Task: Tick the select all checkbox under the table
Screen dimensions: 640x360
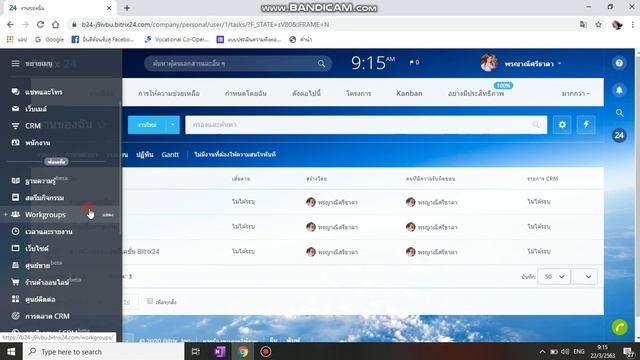Action: coord(150,301)
